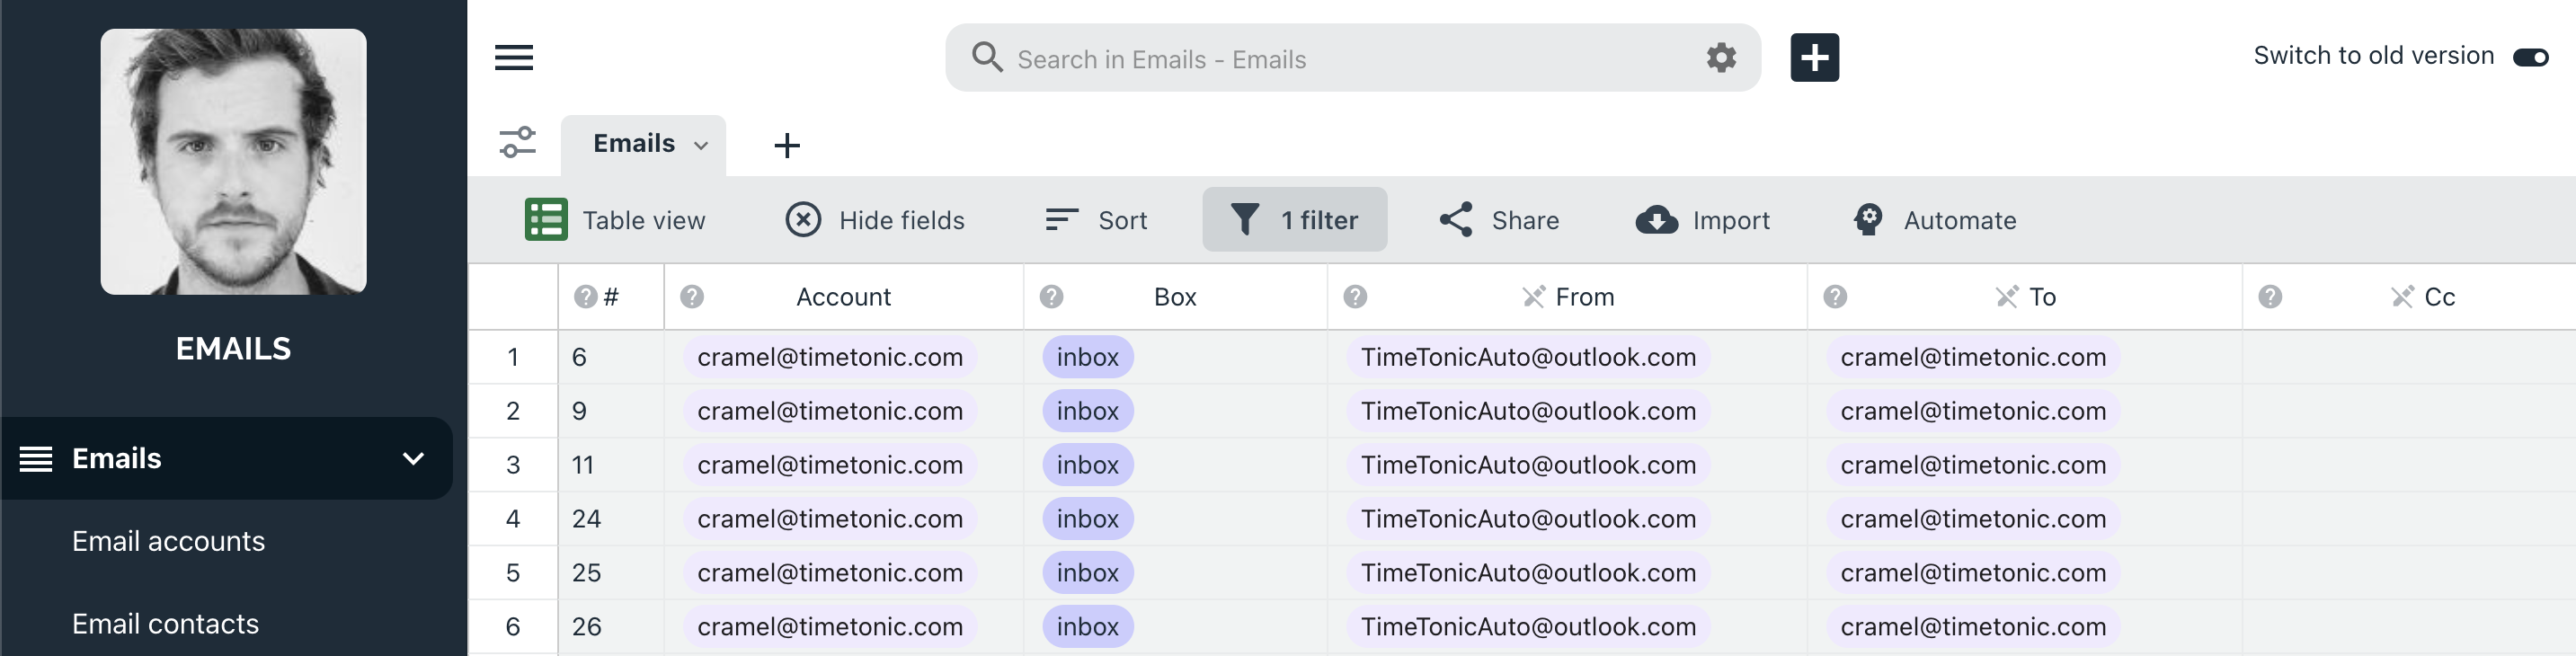
Task: Select the Account column header
Action: [x=843, y=297]
